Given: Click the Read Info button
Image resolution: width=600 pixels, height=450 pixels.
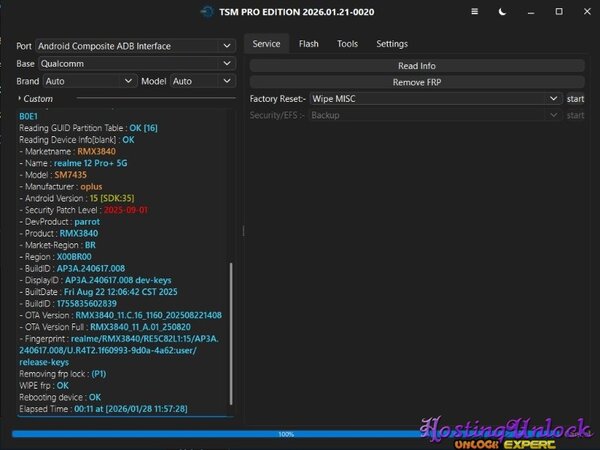Looking at the screenshot, I should click(x=416, y=66).
